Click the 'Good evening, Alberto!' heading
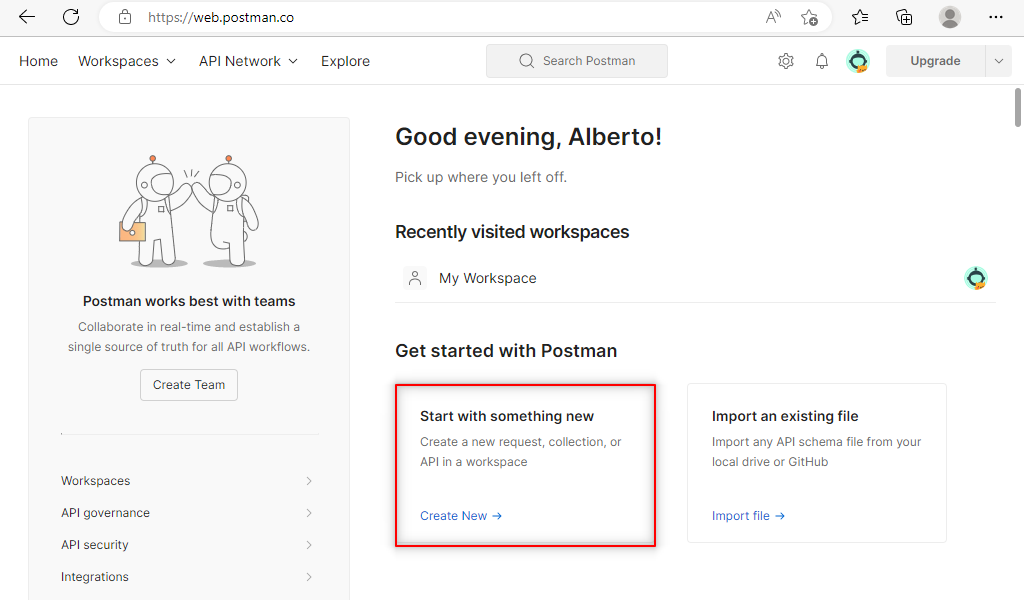This screenshot has height=600, width=1024. click(x=528, y=137)
